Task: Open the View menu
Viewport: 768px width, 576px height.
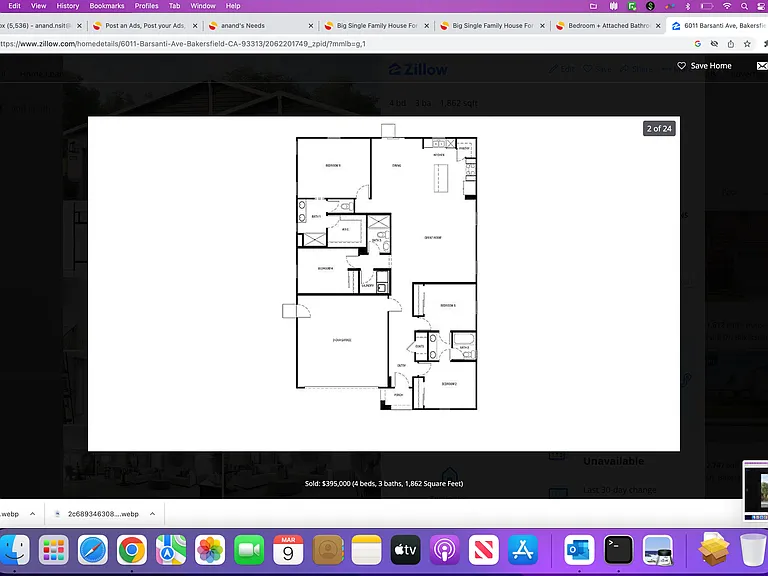Action: [x=38, y=6]
